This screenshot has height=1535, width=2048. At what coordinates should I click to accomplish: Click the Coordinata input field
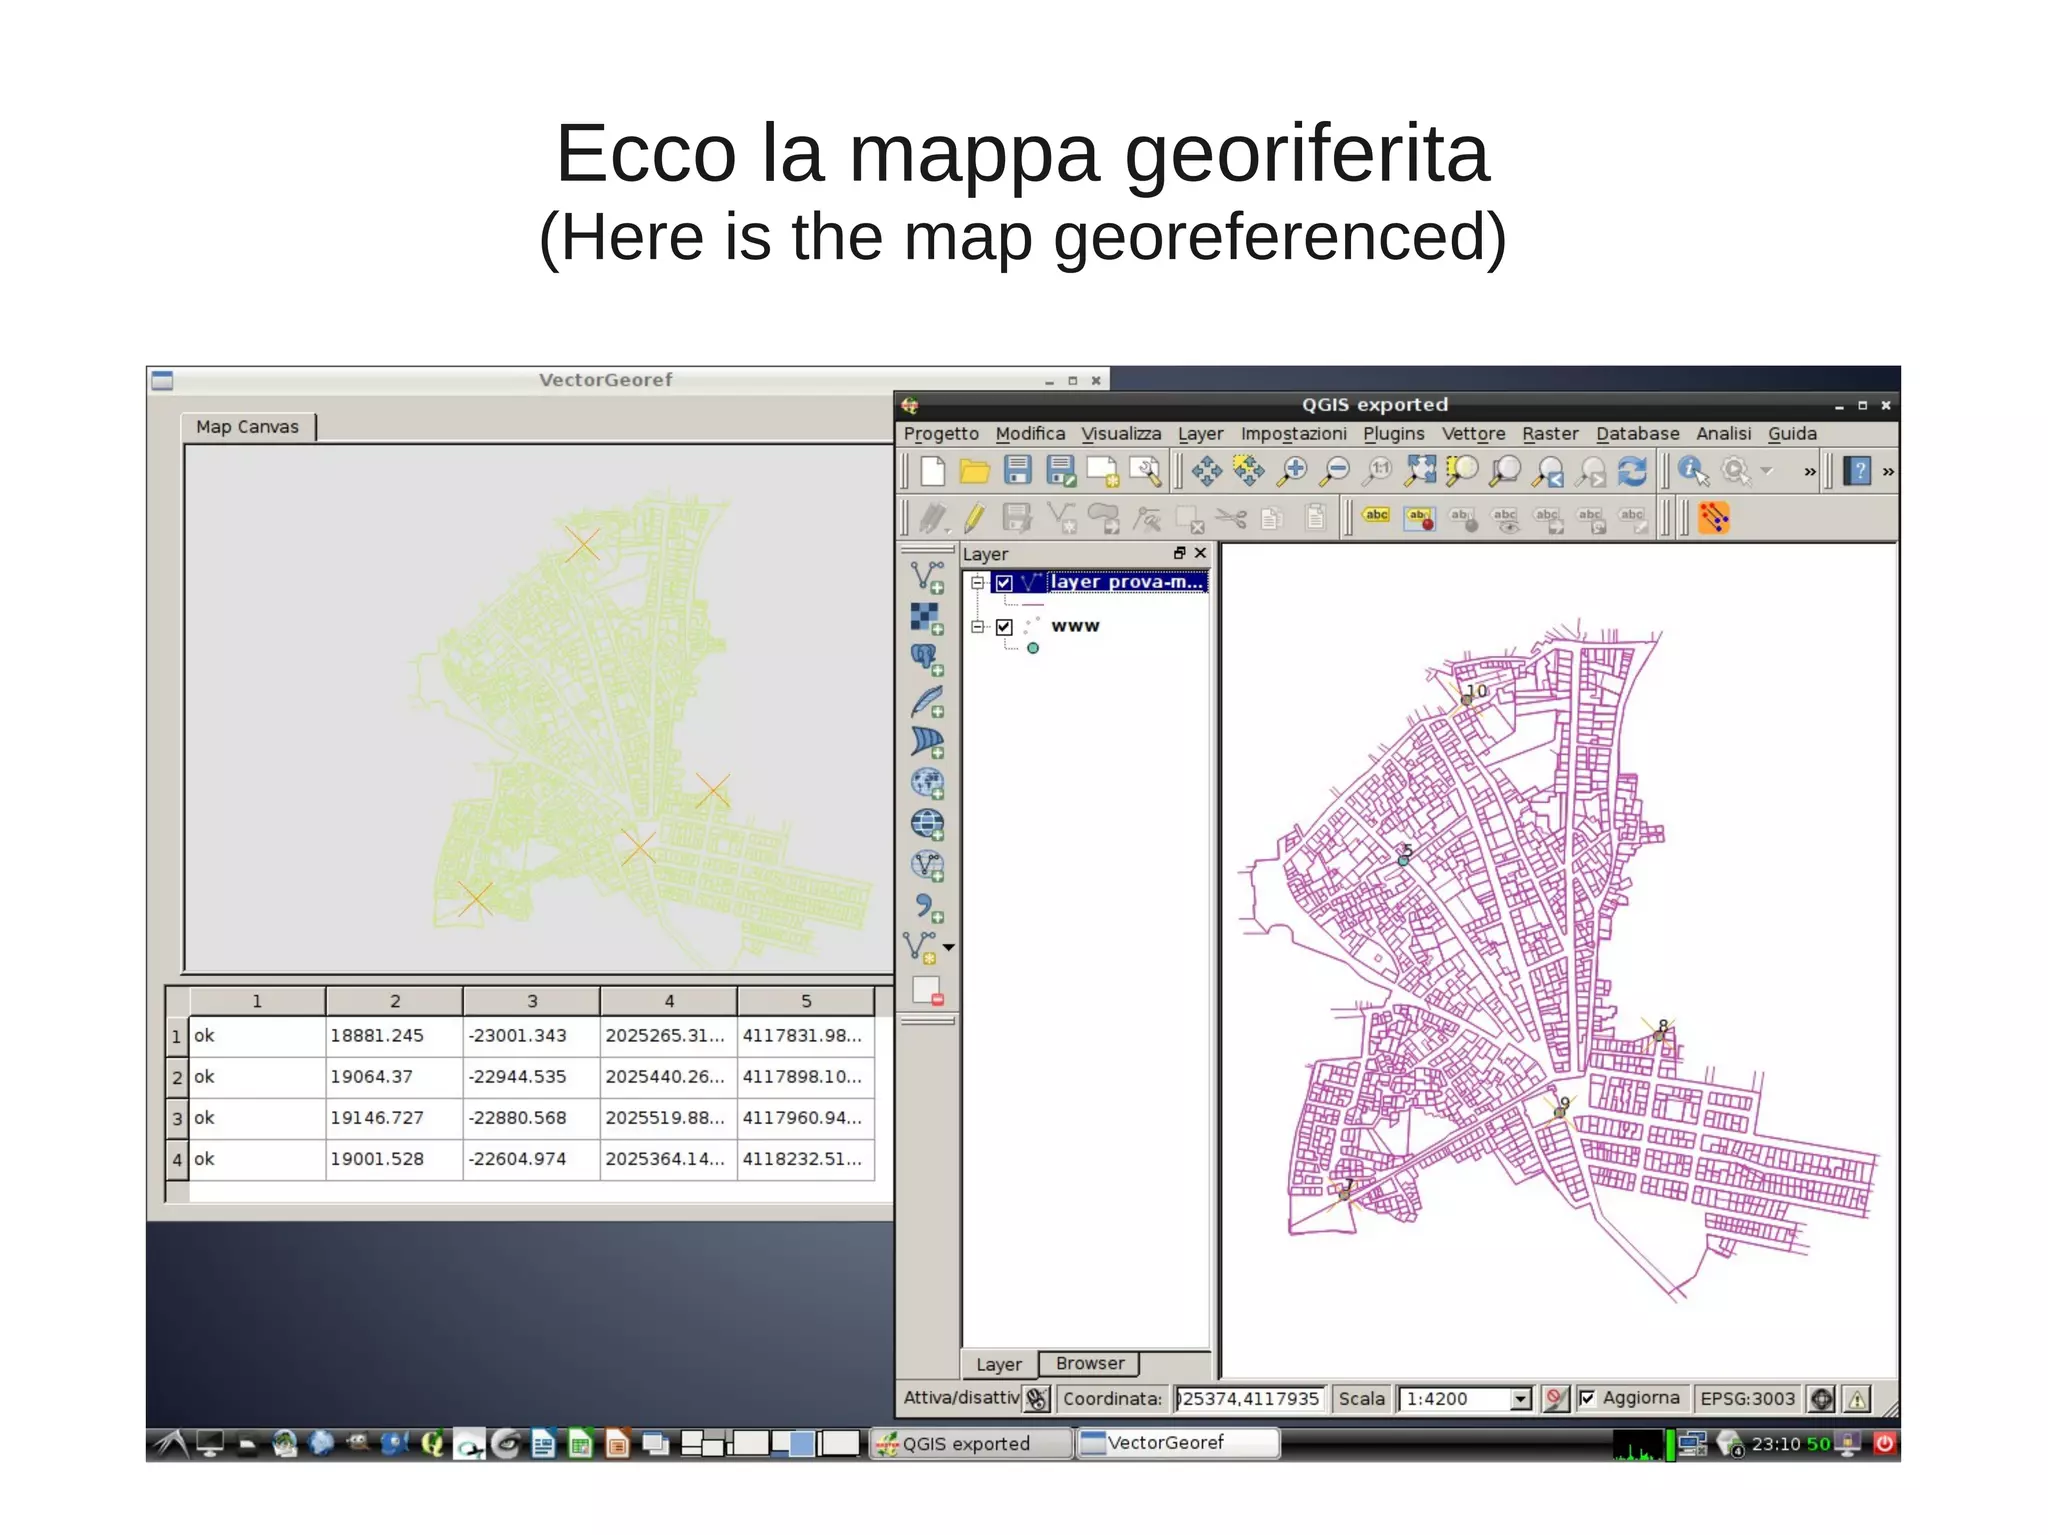click(1249, 1399)
